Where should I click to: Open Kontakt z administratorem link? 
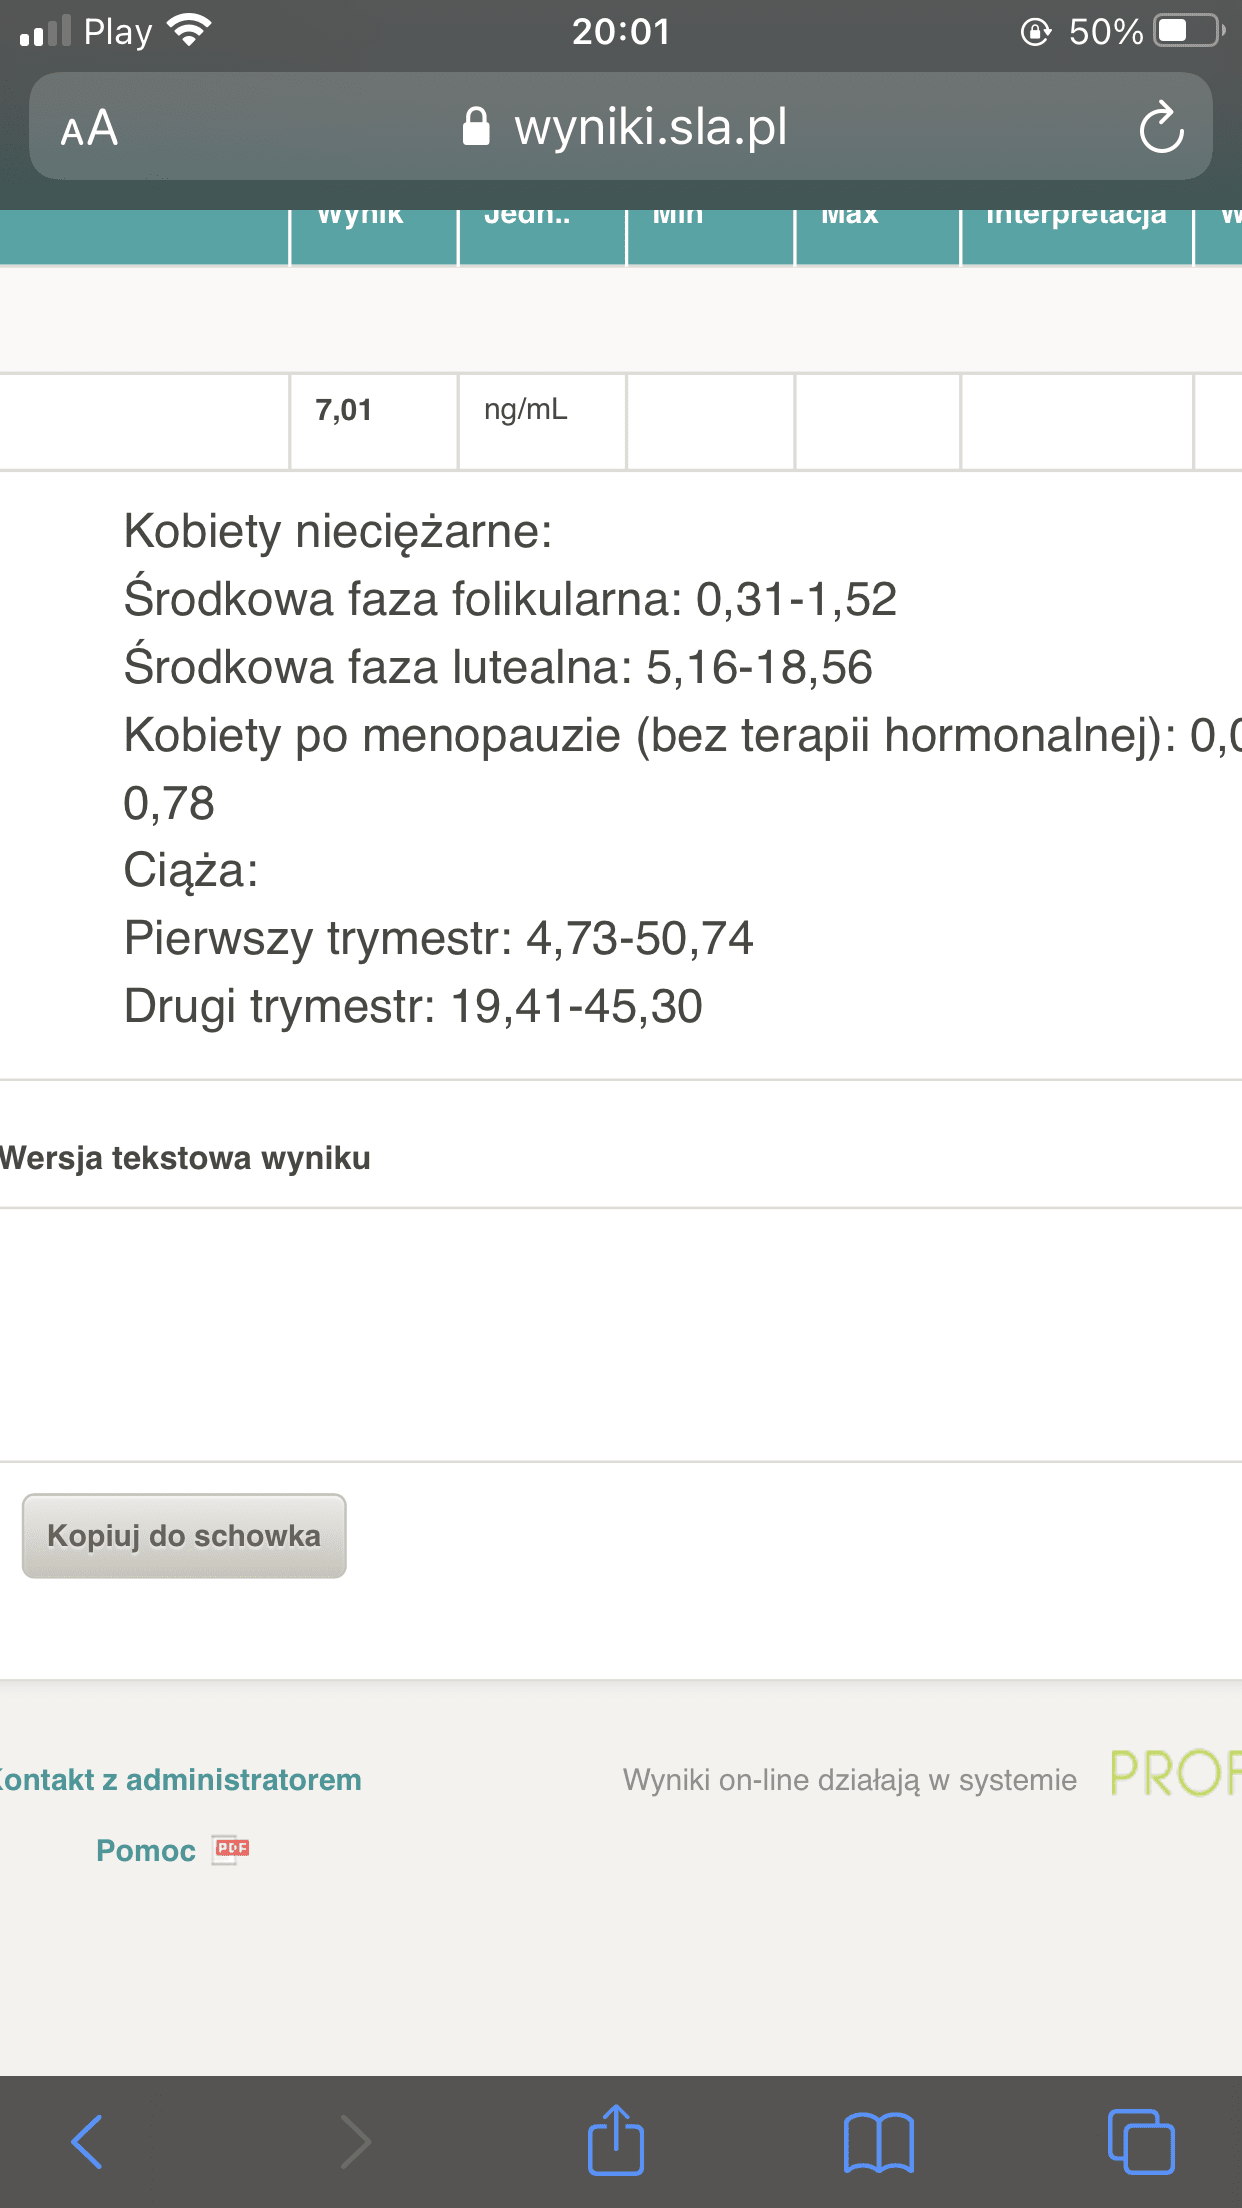coord(181,1780)
